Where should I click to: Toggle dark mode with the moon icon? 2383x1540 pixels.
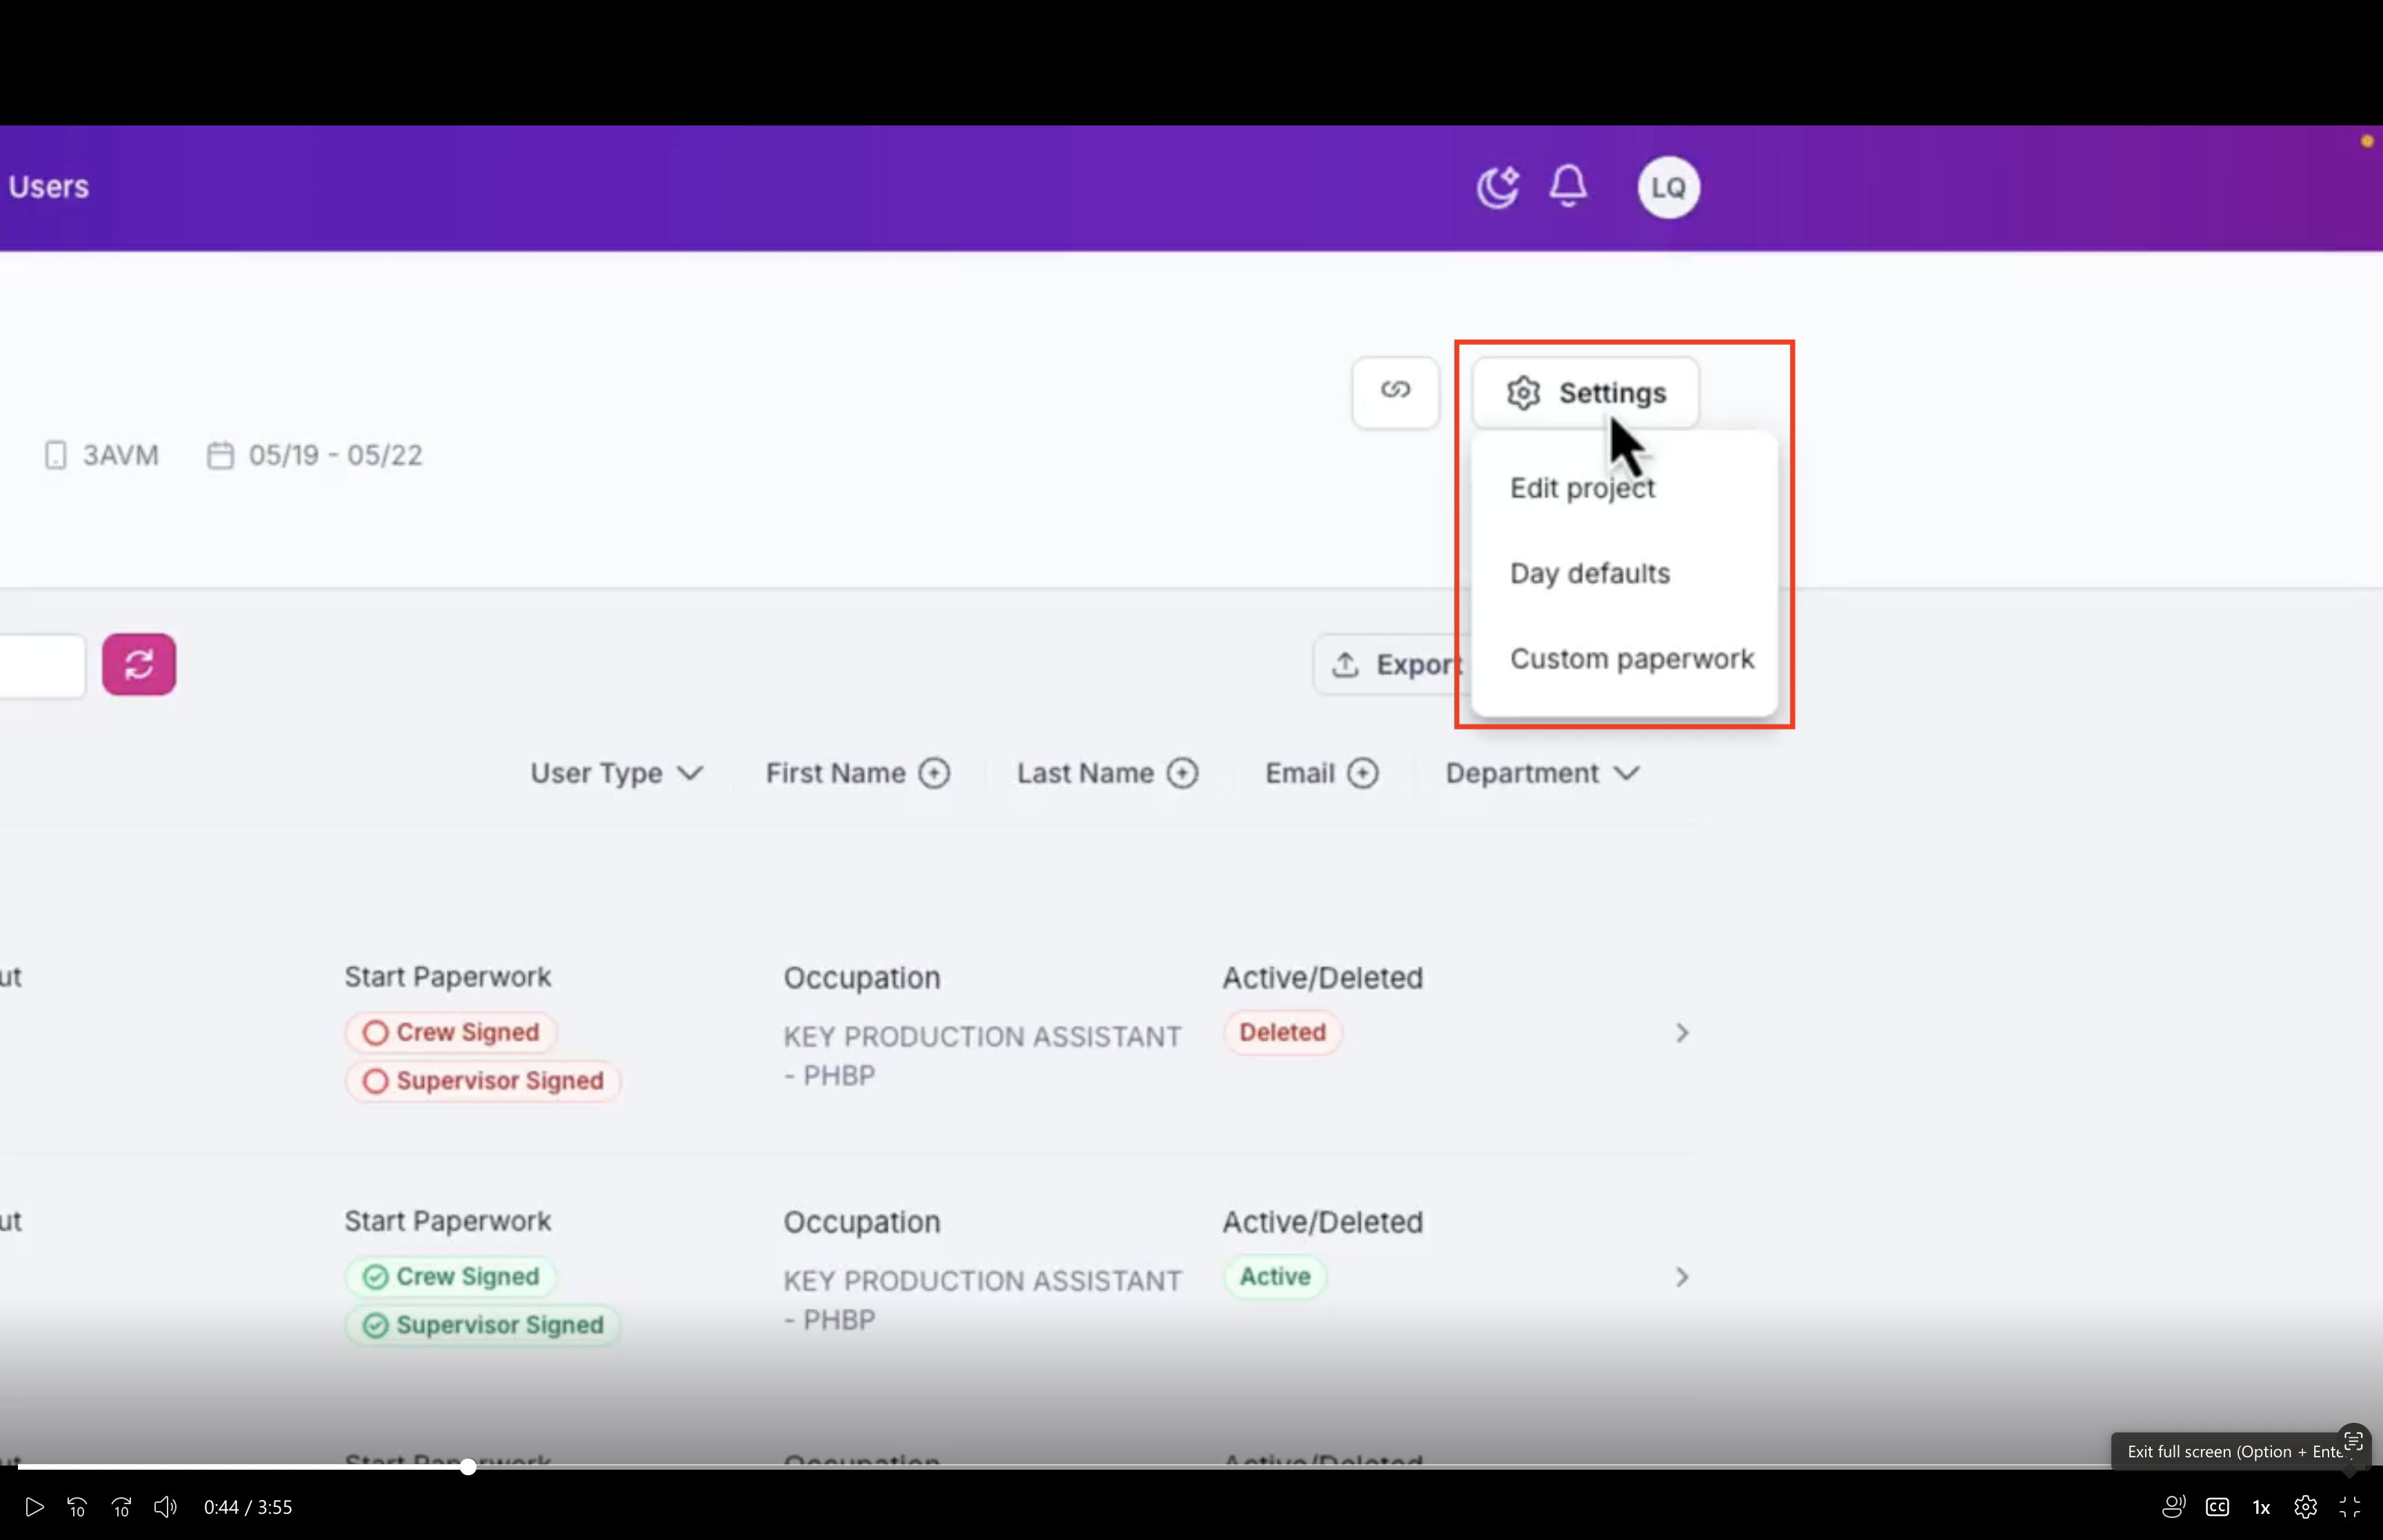(1497, 187)
